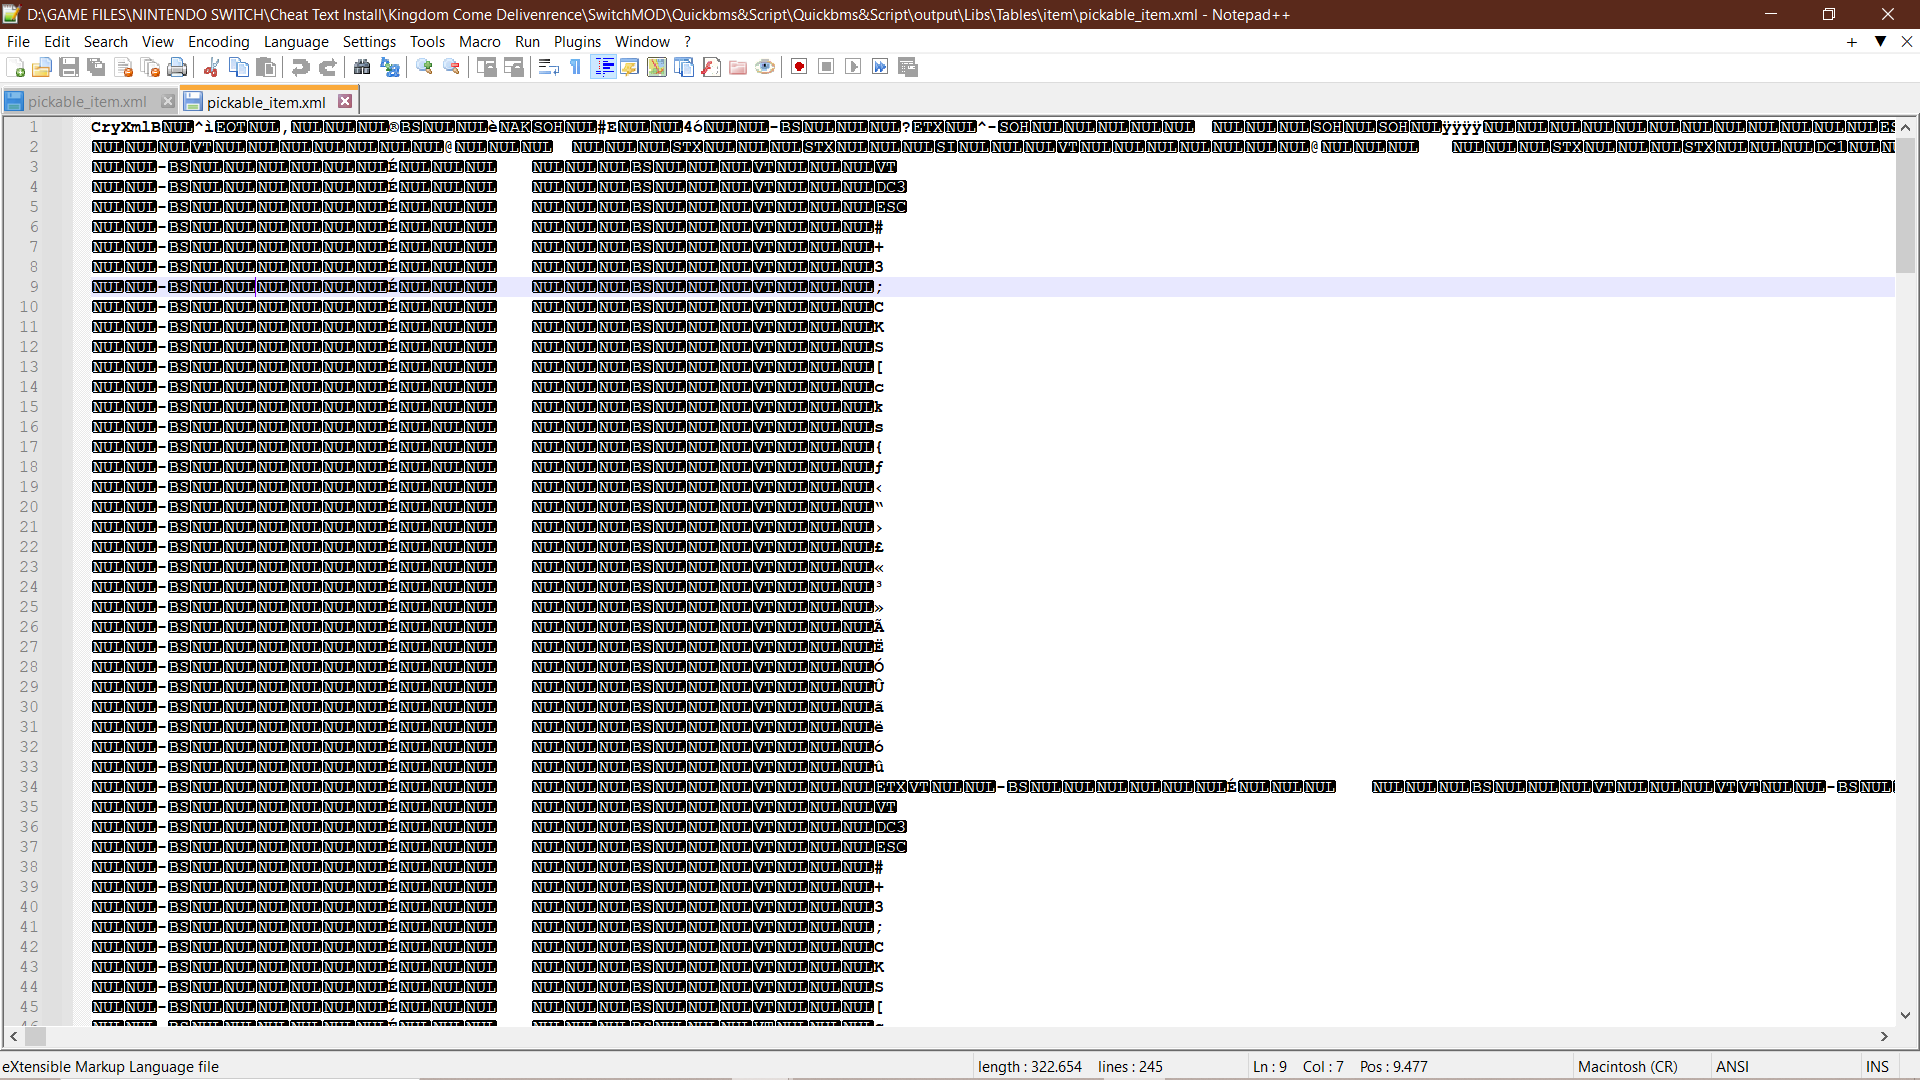Play back the recorded macro icon

point(853,67)
